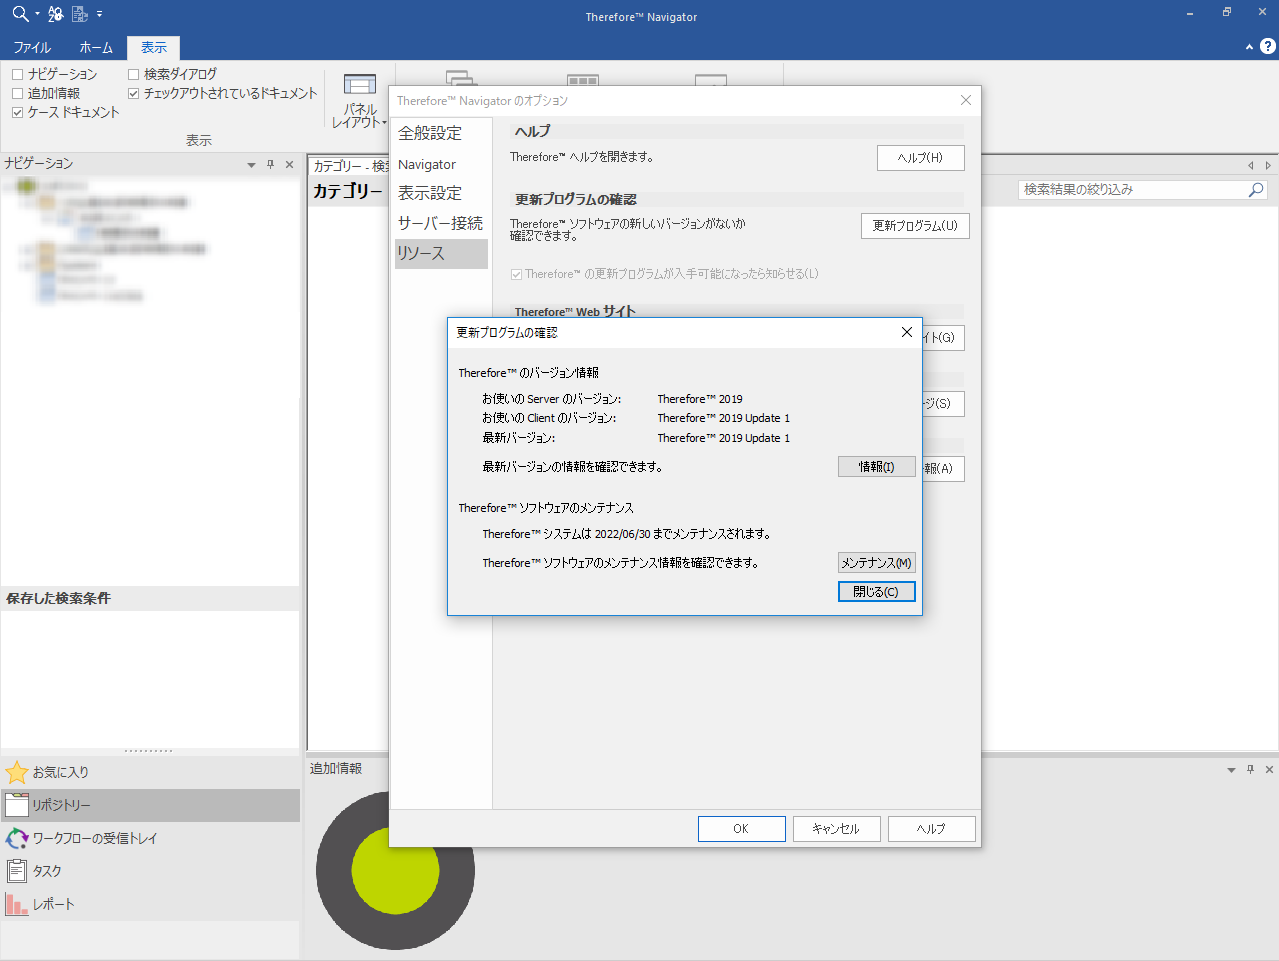Image resolution: width=1279 pixels, height=961 pixels.
Task: Click the 保存した検索条件 header
Action: [x=150, y=598]
